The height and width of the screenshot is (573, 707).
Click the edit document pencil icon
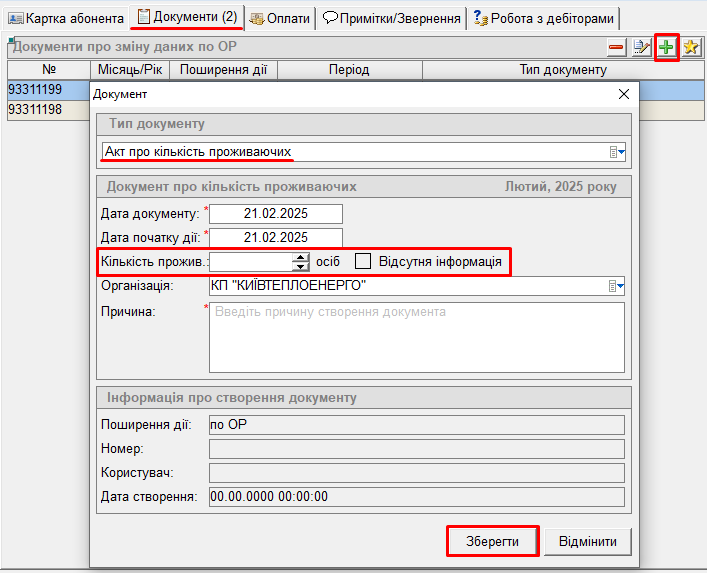tap(641, 47)
